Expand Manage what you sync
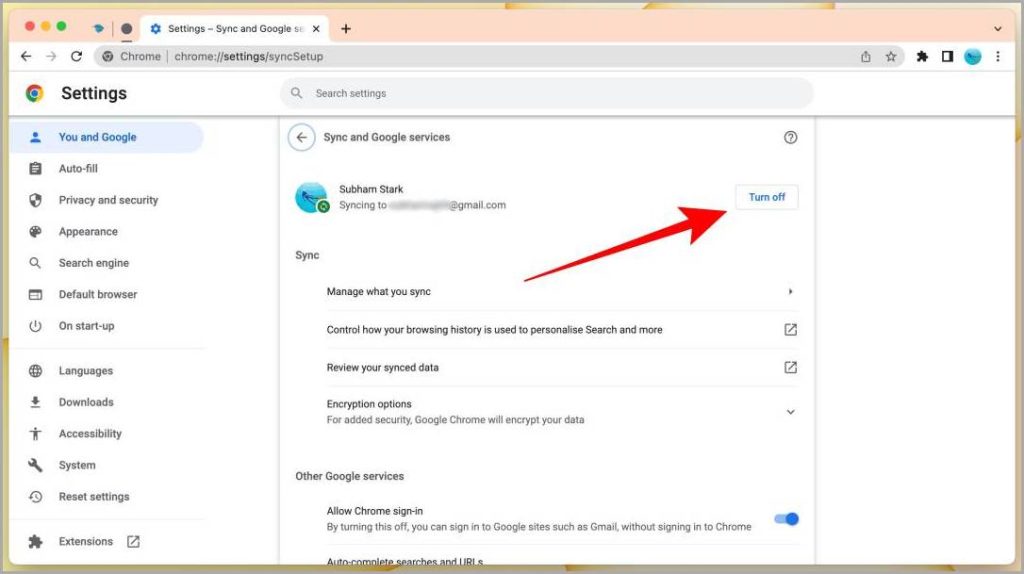Image resolution: width=1024 pixels, height=574 pixels. click(561, 292)
